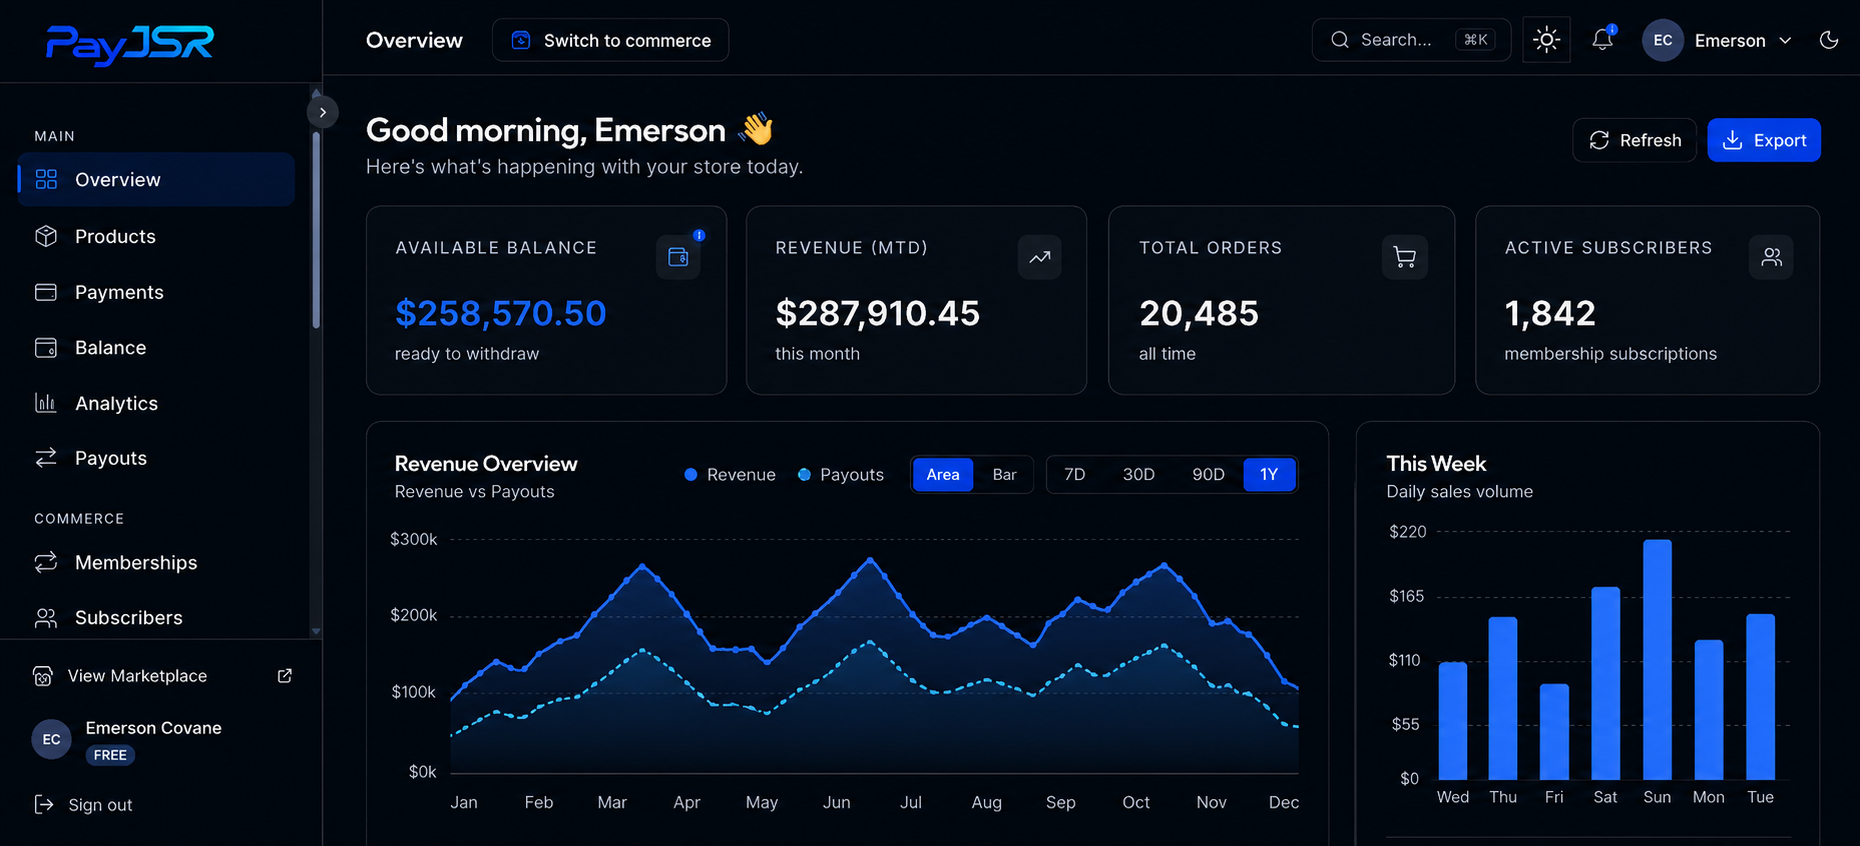Click the commerce icon in Switch button
Viewport: 1860px width, 846px height.
pos(521,40)
